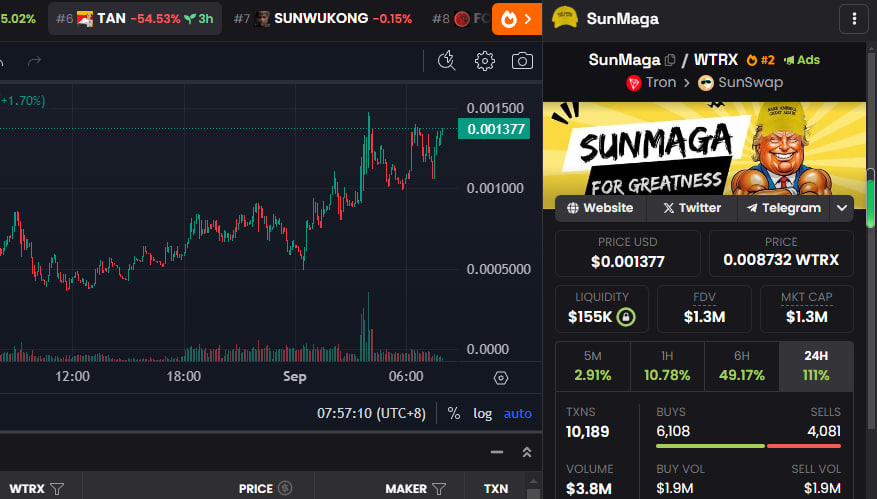The width and height of the screenshot is (877, 499).
Task: Click the TXNS 10,189 value
Action: (587, 432)
